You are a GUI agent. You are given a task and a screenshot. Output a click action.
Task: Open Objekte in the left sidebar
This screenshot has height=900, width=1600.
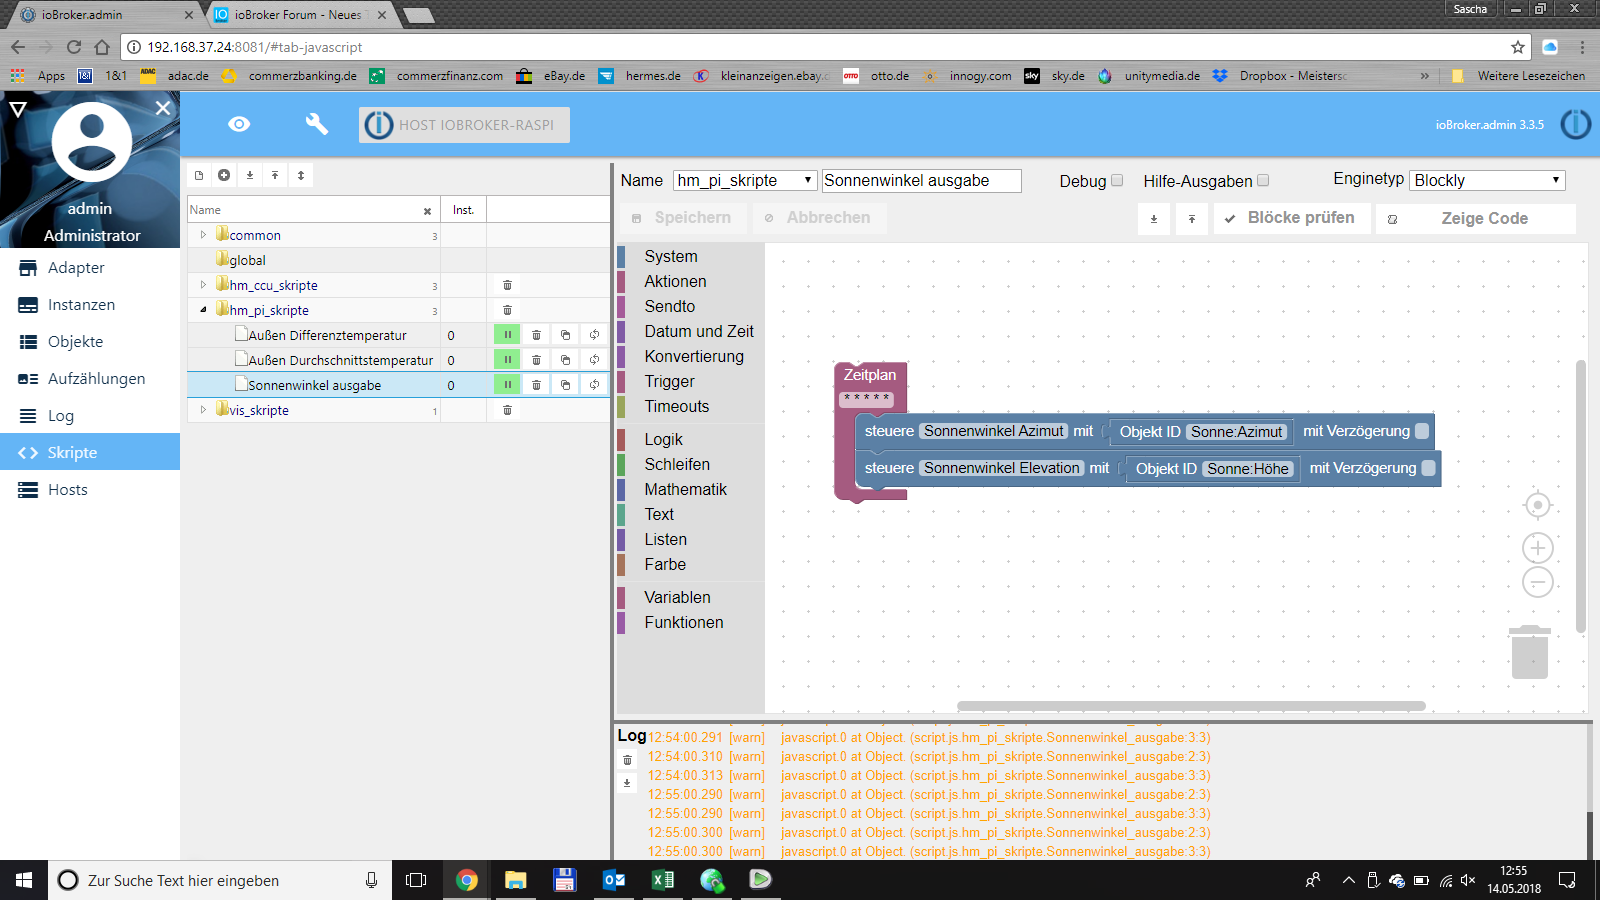click(75, 342)
